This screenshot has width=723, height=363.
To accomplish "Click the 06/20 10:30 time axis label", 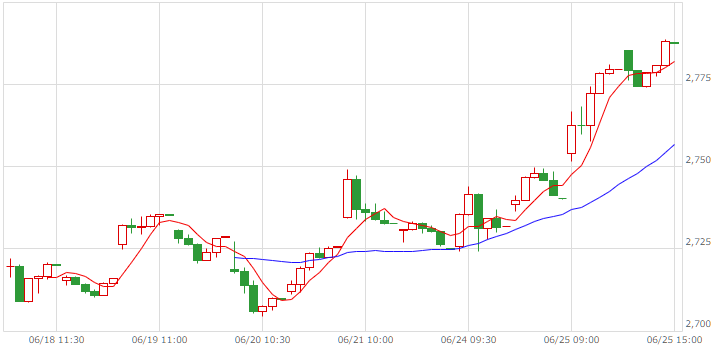I will click(262, 340).
